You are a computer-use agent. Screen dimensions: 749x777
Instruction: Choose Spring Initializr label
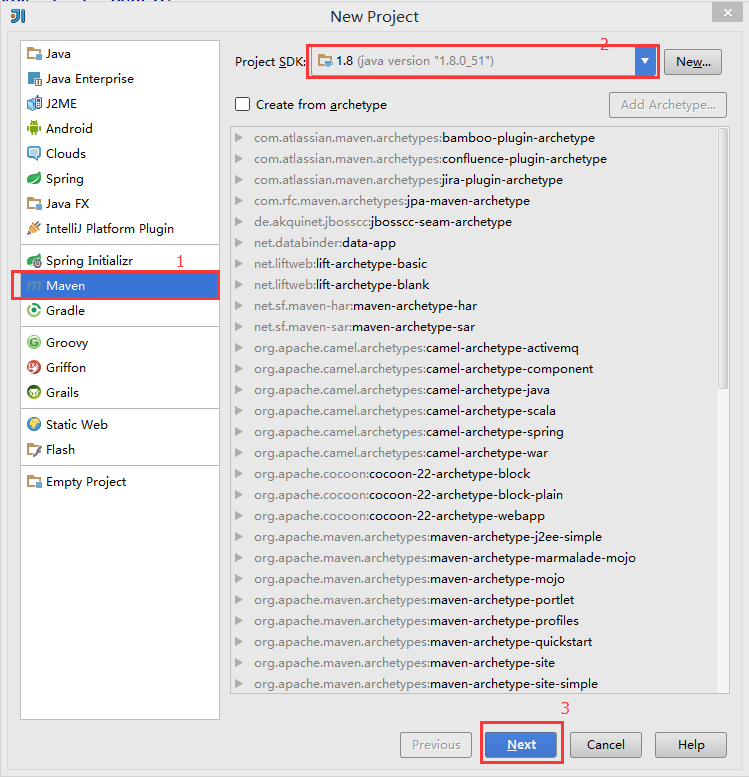pos(89,261)
